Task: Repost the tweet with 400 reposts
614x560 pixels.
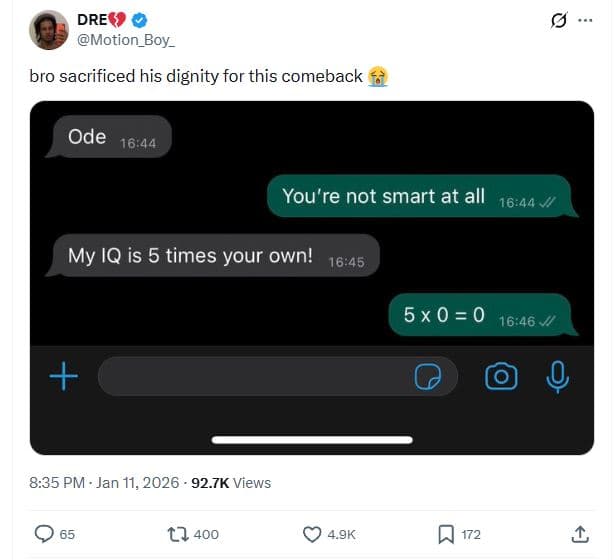Action: [x=180, y=534]
